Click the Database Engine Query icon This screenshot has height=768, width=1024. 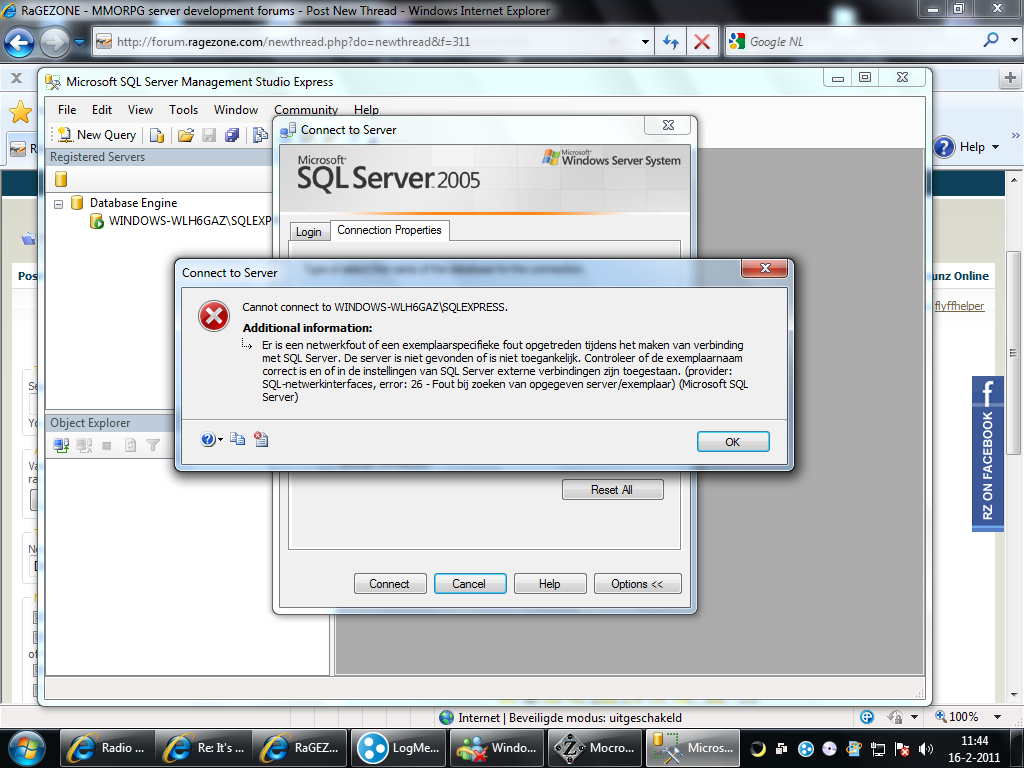point(157,135)
